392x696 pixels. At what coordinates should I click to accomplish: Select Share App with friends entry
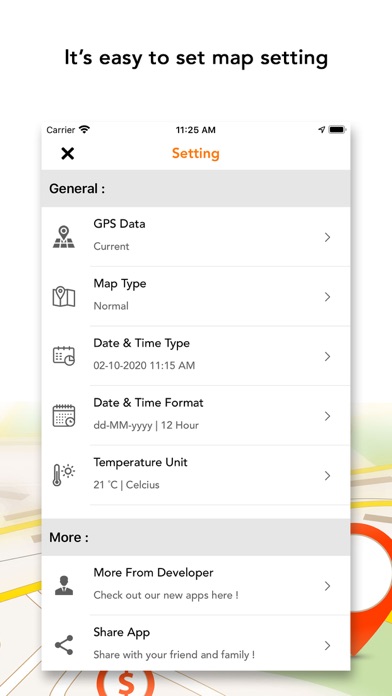196,643
